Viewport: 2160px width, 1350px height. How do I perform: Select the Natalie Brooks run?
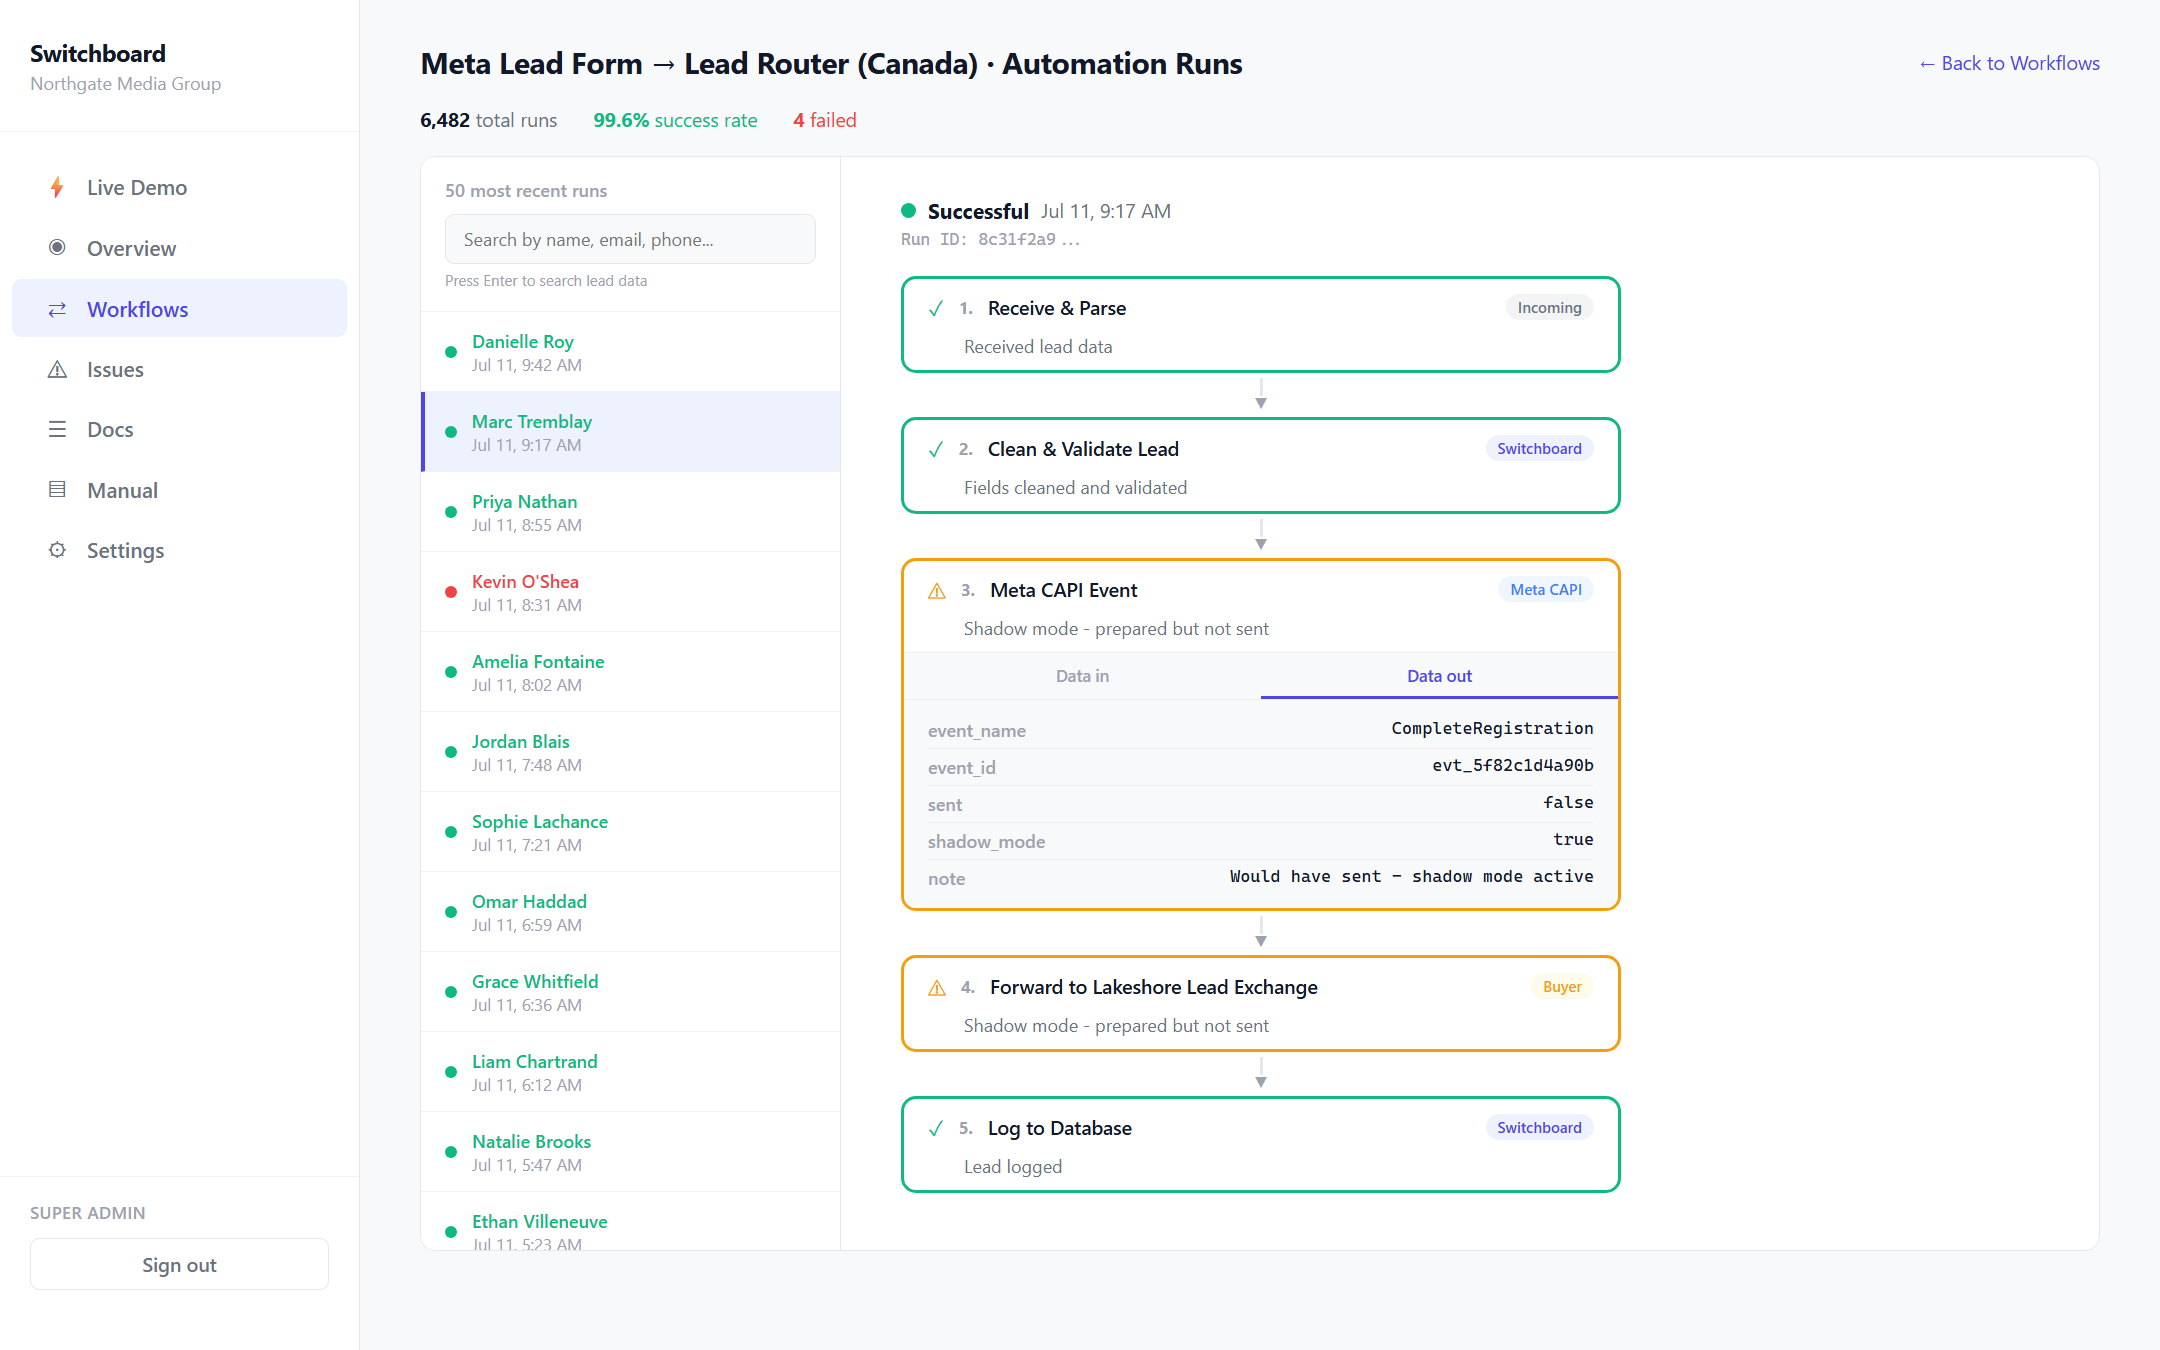[631, 1152]
